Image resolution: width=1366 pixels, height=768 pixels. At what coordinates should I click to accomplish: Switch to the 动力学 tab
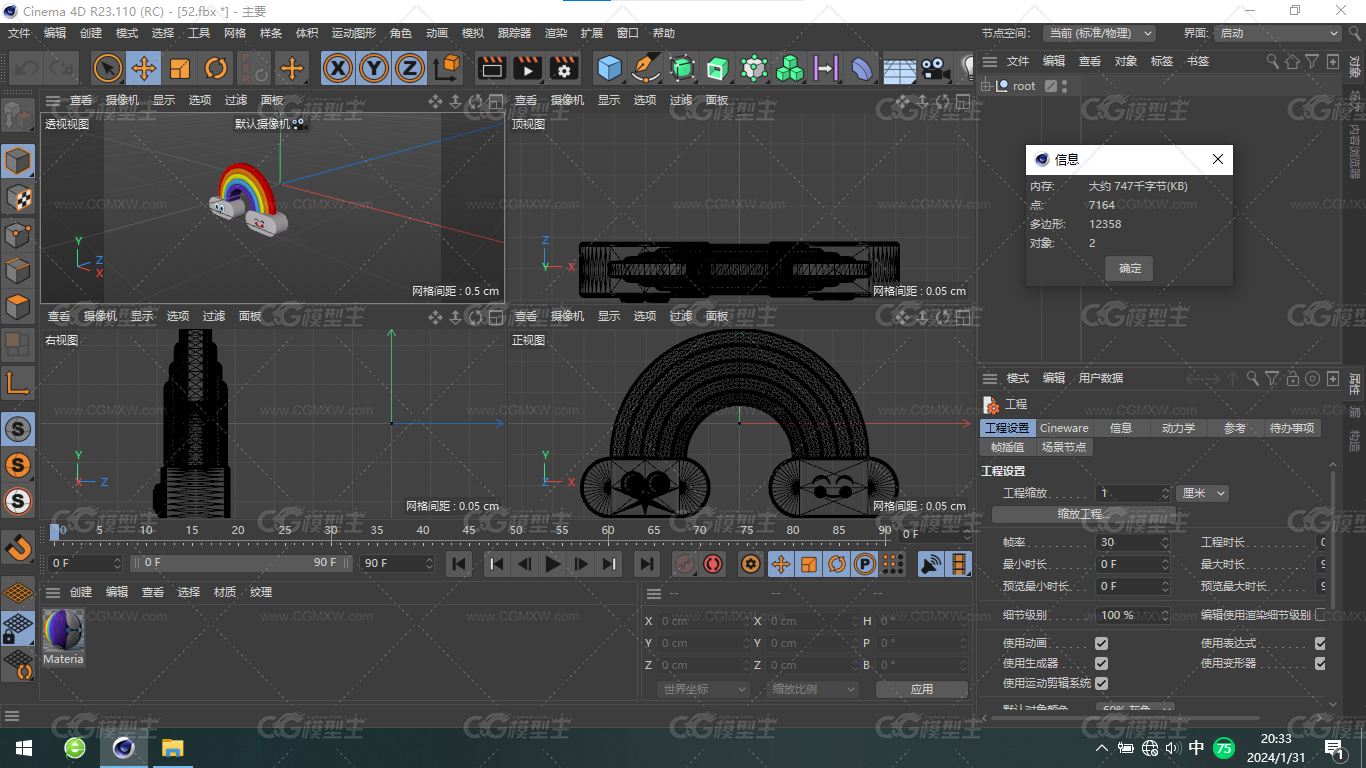(1178, 428)
